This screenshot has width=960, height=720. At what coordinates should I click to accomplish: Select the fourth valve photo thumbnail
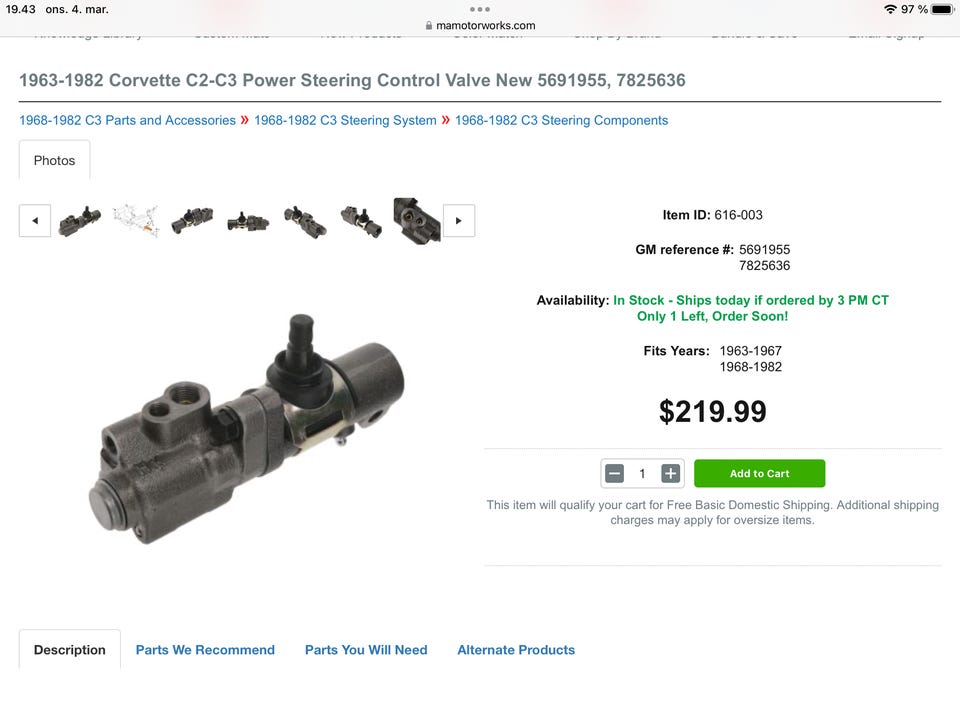(249, 222)
